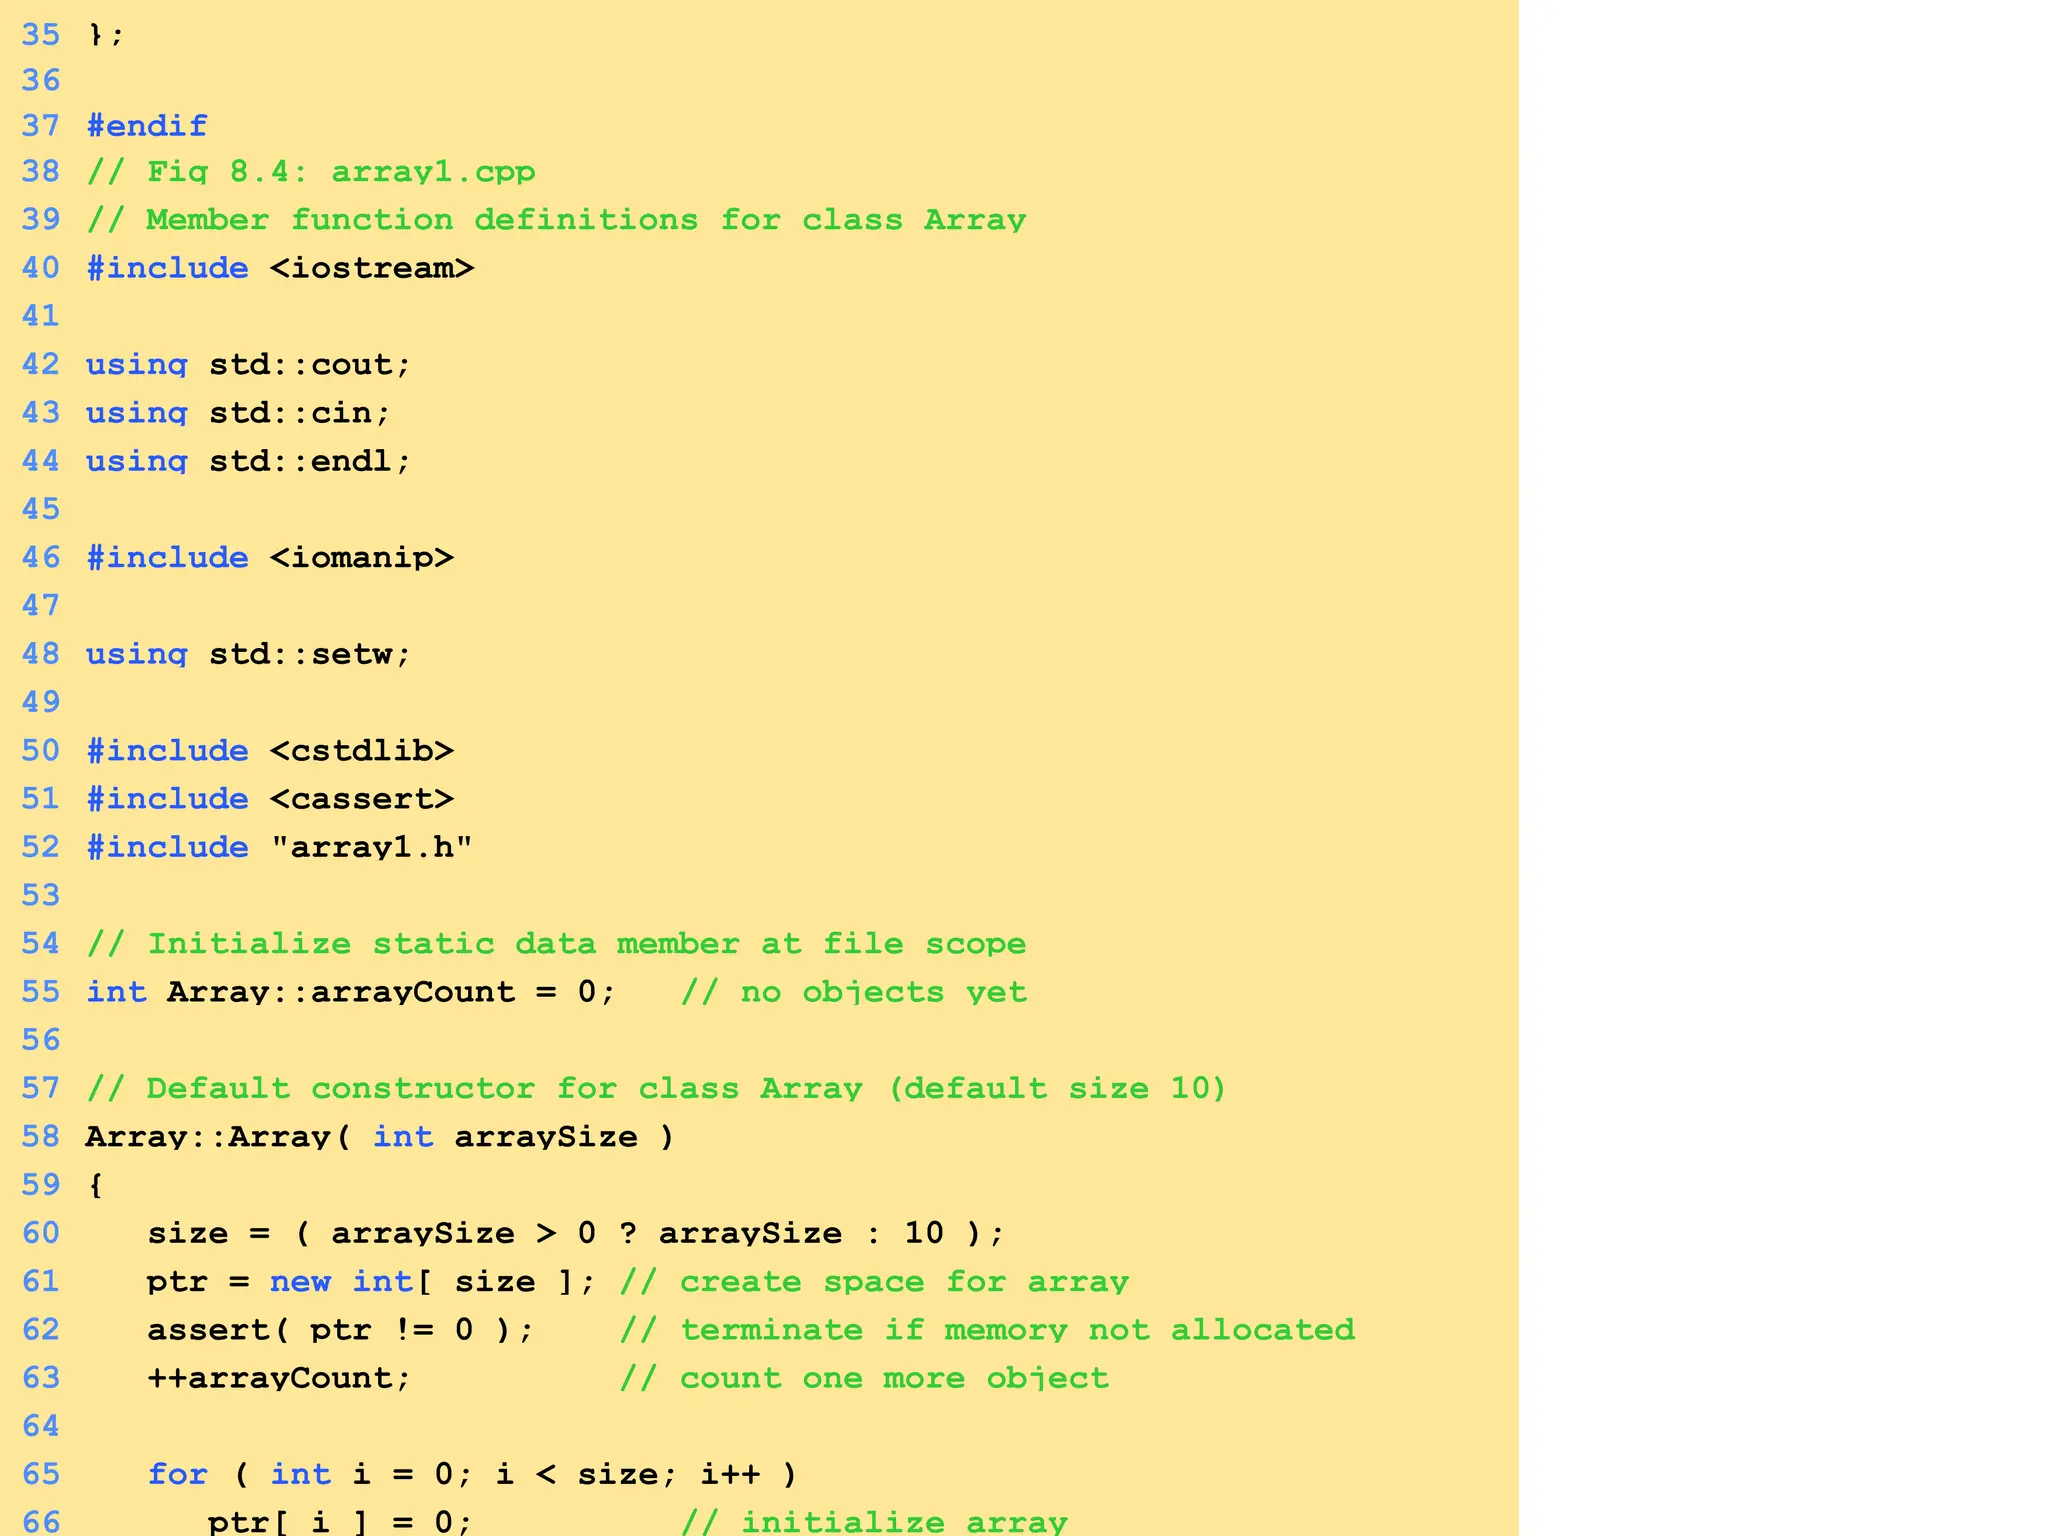This screenshot has height=1536, width=2048.
Task: Click line number 41
Action: click(x=41, y=316)
